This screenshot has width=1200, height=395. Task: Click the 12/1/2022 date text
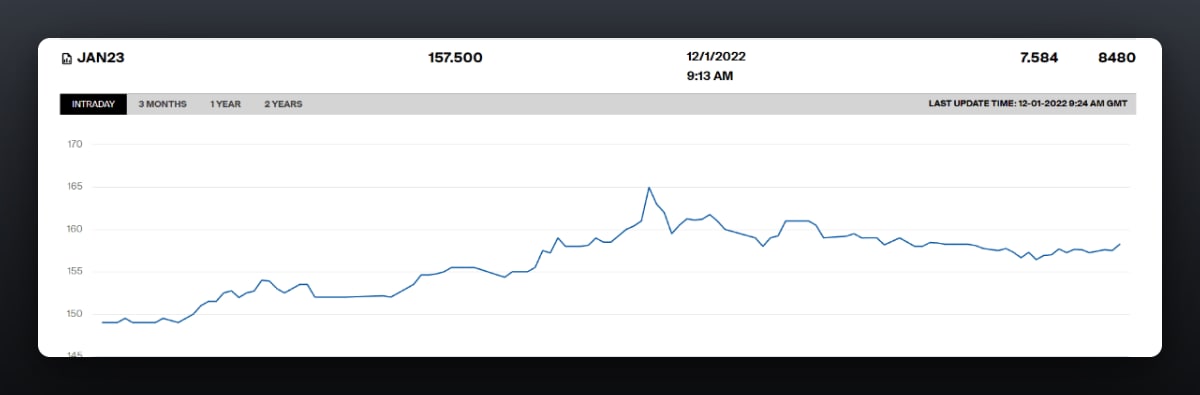(x=716, y=57)
